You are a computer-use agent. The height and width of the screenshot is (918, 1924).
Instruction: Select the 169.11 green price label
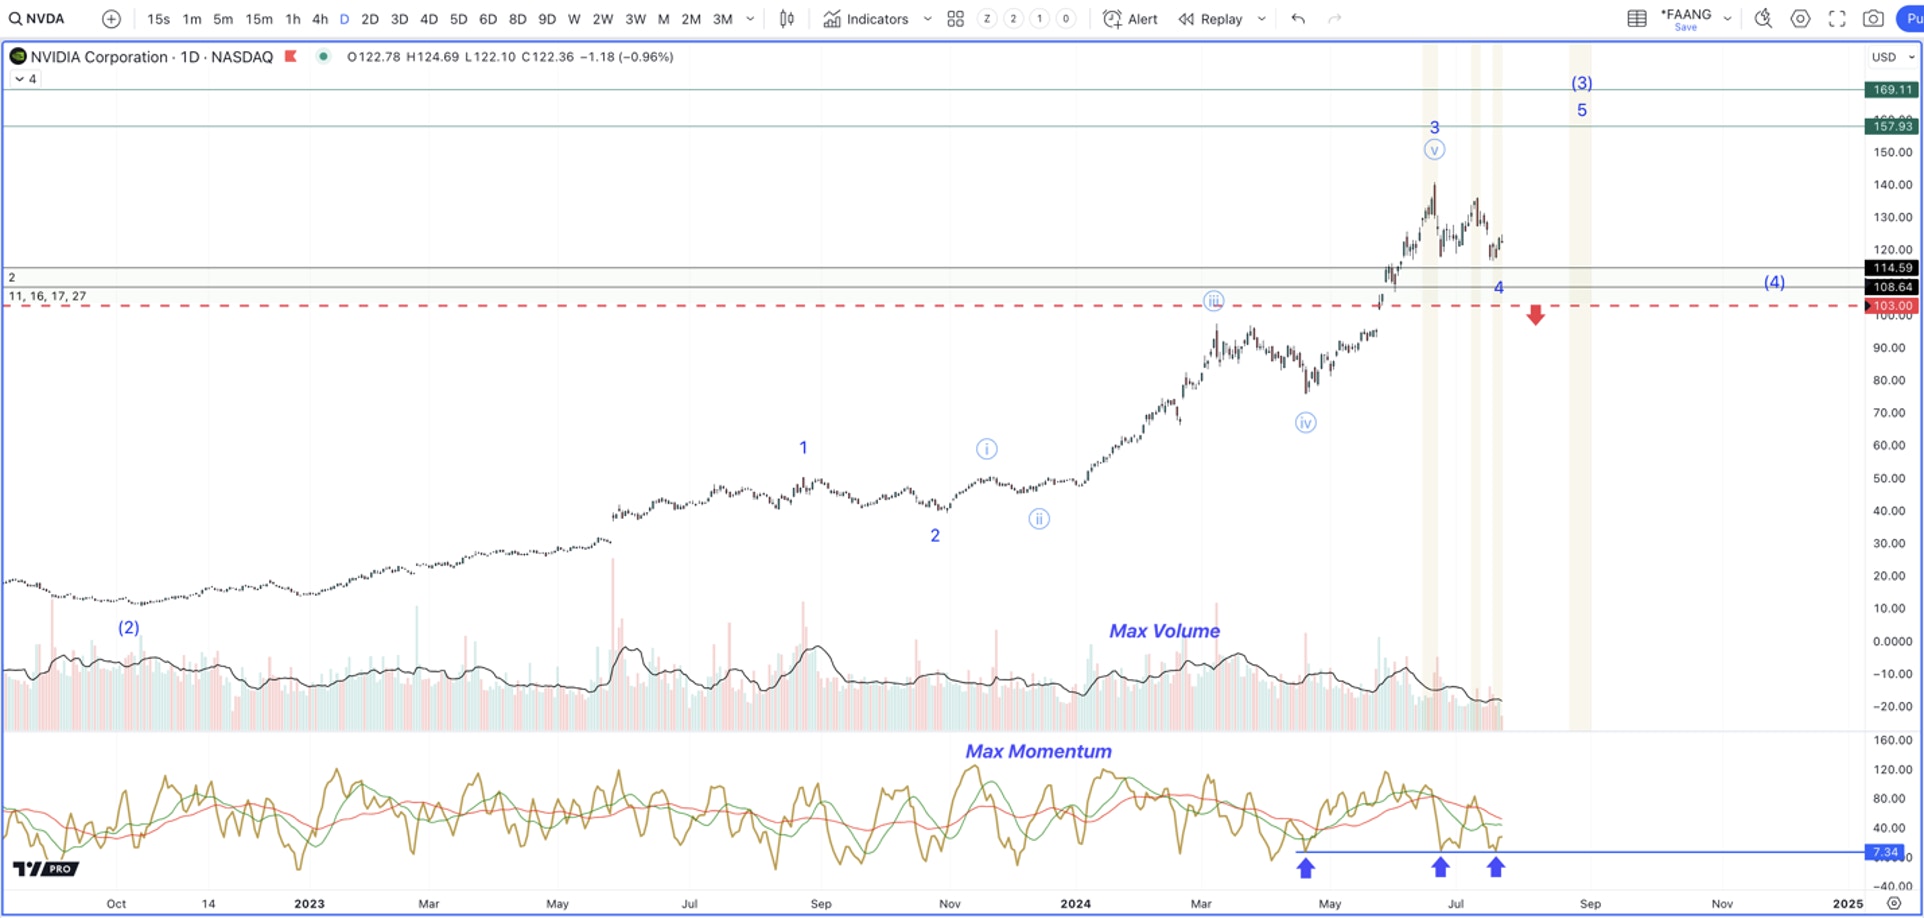[1891, 90]
